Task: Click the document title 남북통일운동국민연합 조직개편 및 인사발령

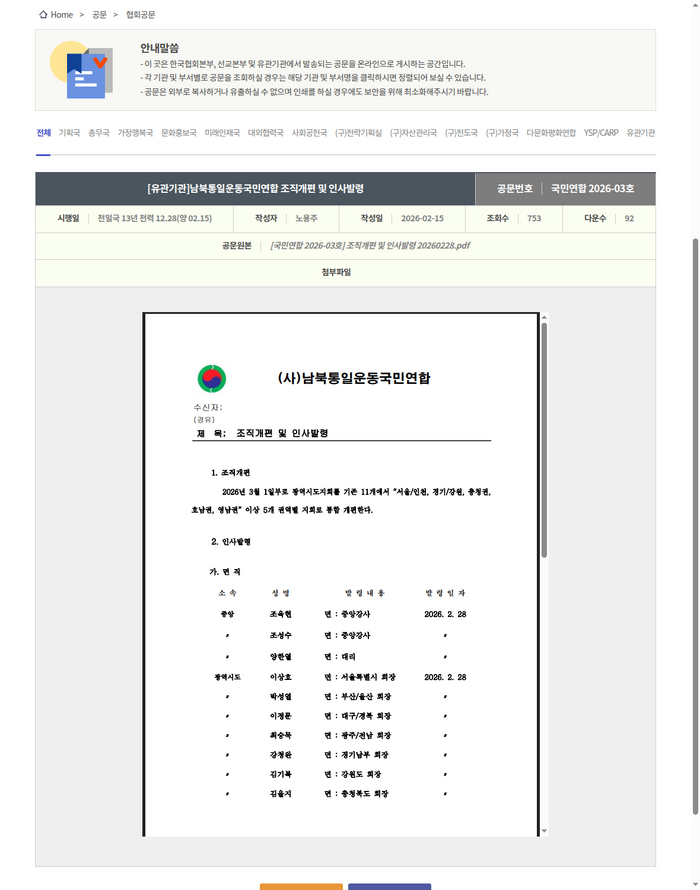Action: click(255, 188)
